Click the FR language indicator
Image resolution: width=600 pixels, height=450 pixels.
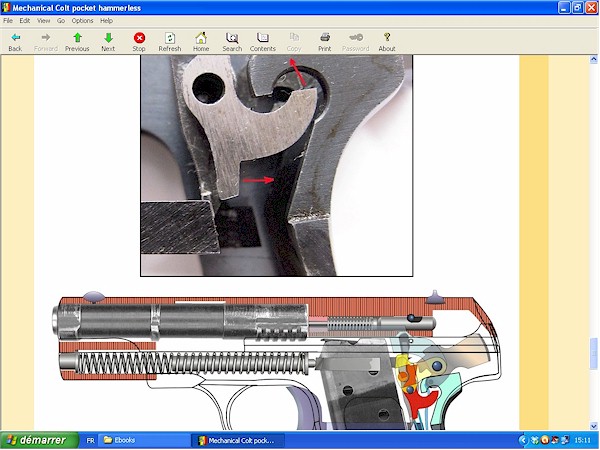tap(90, 440)
